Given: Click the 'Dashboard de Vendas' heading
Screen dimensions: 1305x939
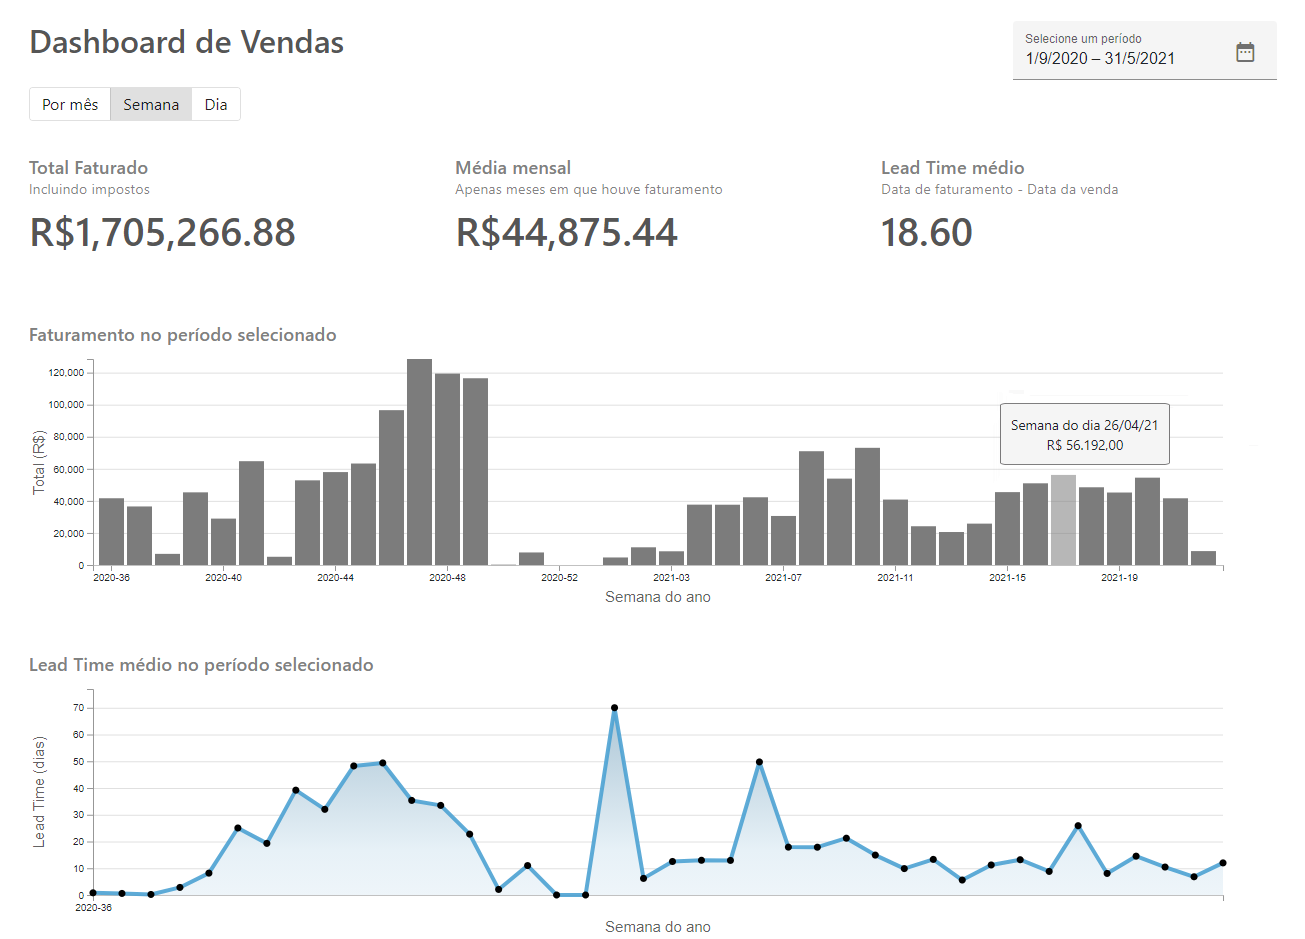Looking at the screenshot, I should [187, 42].
